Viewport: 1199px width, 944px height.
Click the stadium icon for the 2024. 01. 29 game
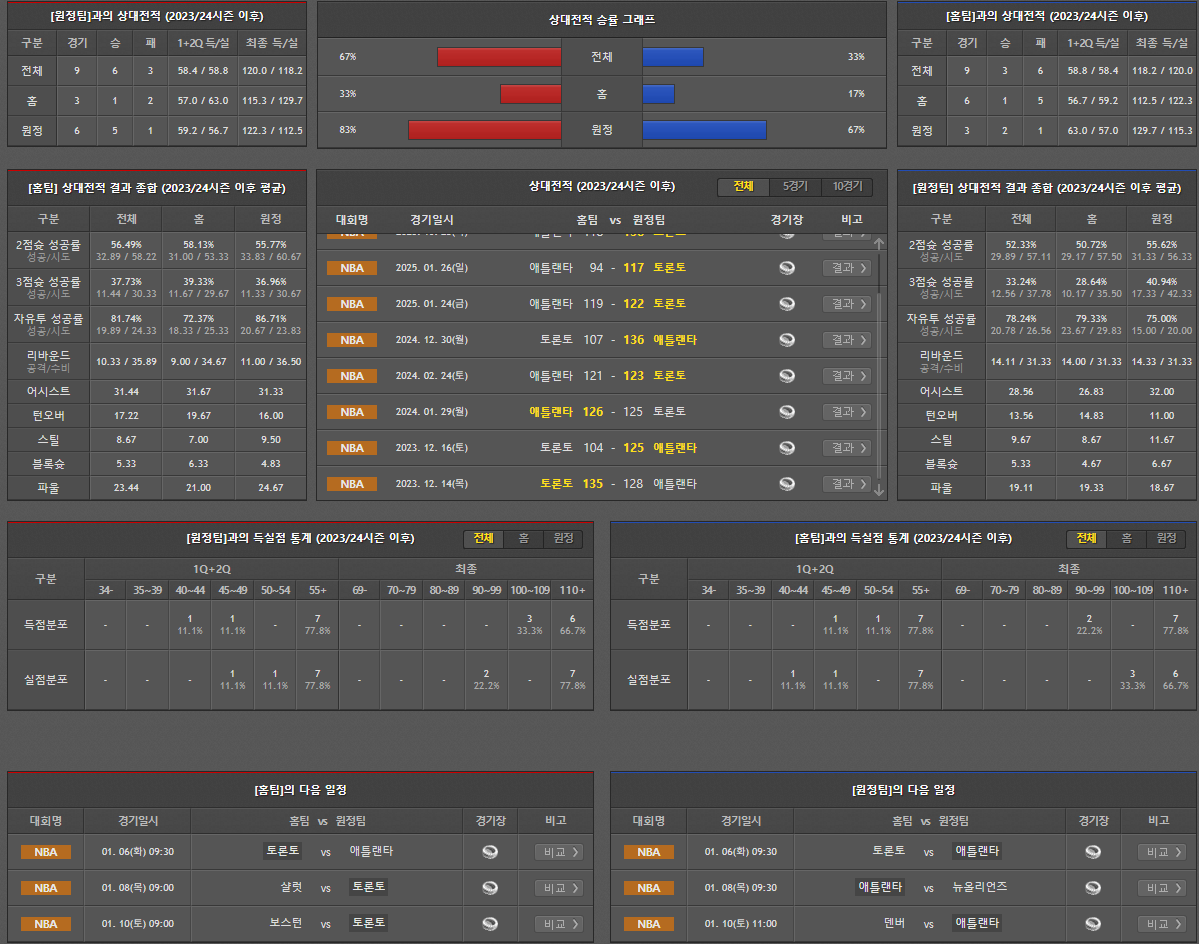click(x=787, y=412)
